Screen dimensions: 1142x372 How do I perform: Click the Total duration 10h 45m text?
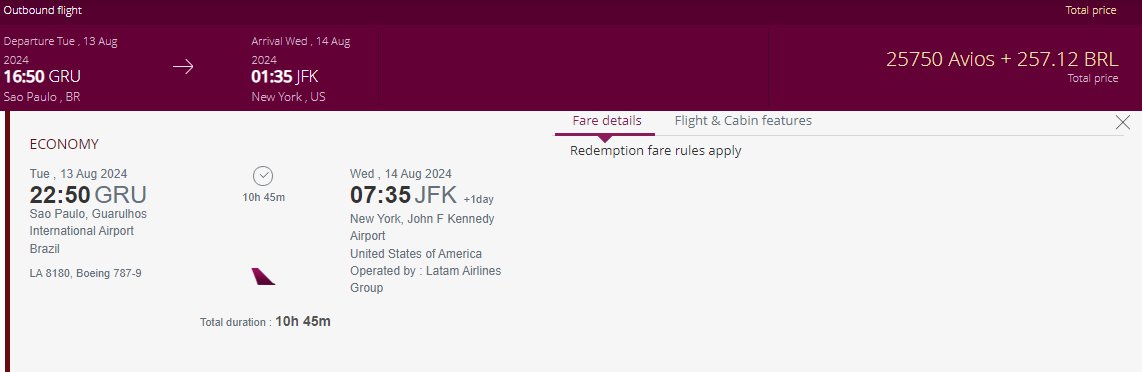coord(265,321)
